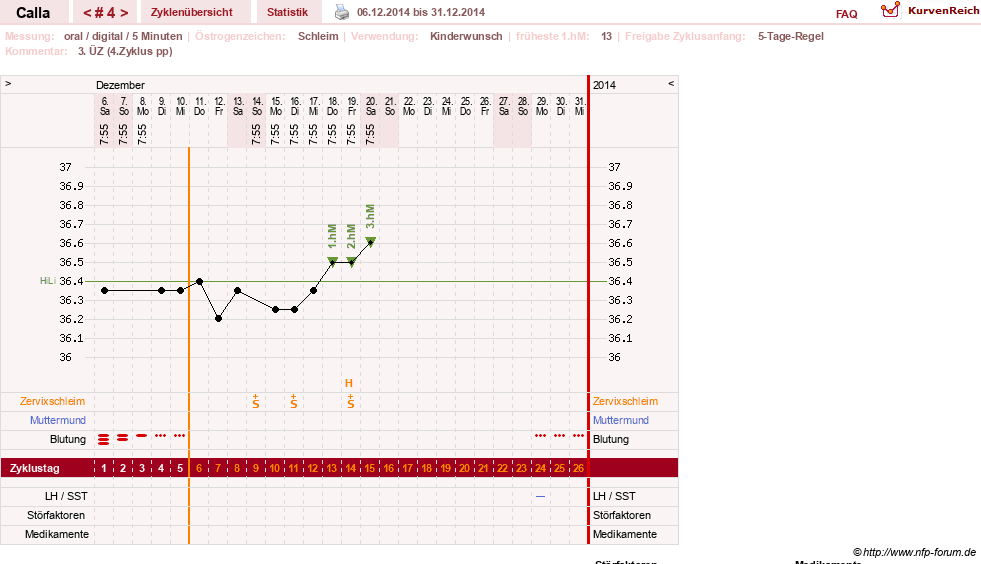Viewport: 981px width, 564px height.
Task: Open the Zyklenübersicht tab
Action: pyautogui.click(x=191, y=12)
